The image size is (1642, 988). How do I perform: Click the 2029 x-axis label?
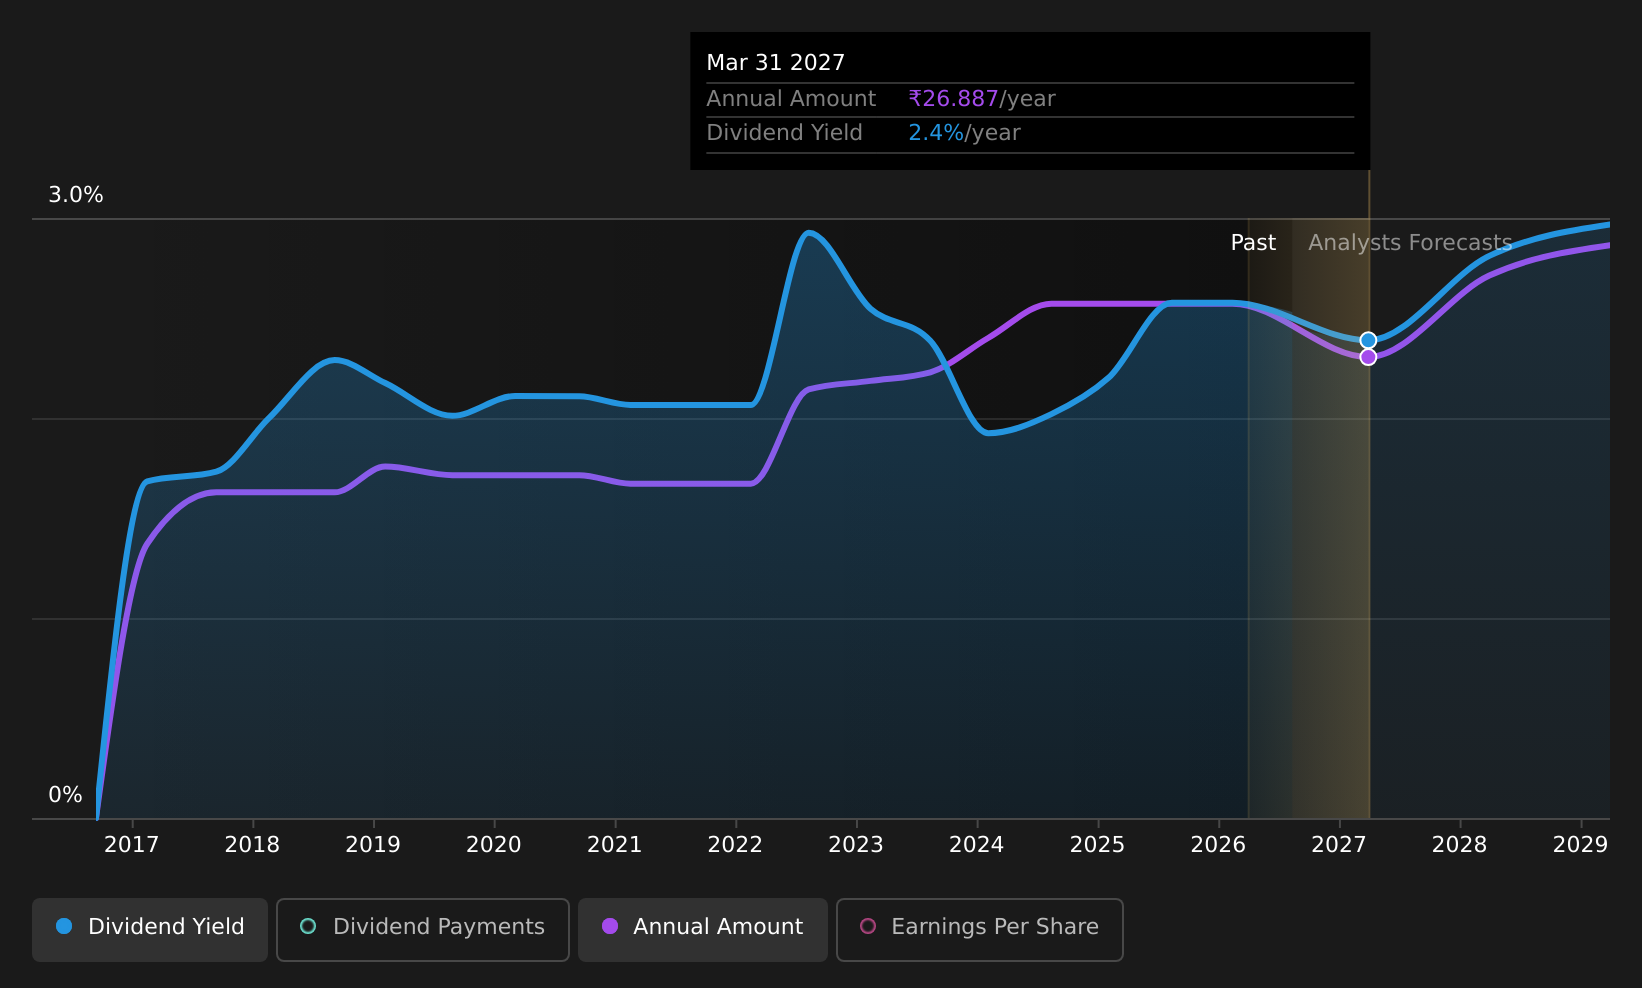(x=1581, y=845)
